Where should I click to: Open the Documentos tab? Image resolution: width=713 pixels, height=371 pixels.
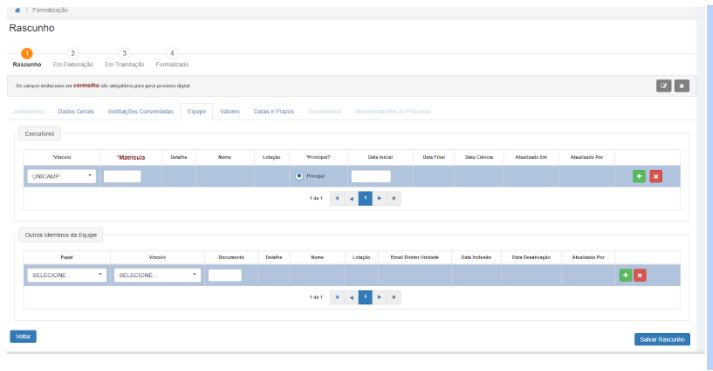click(x=324, y=111)
